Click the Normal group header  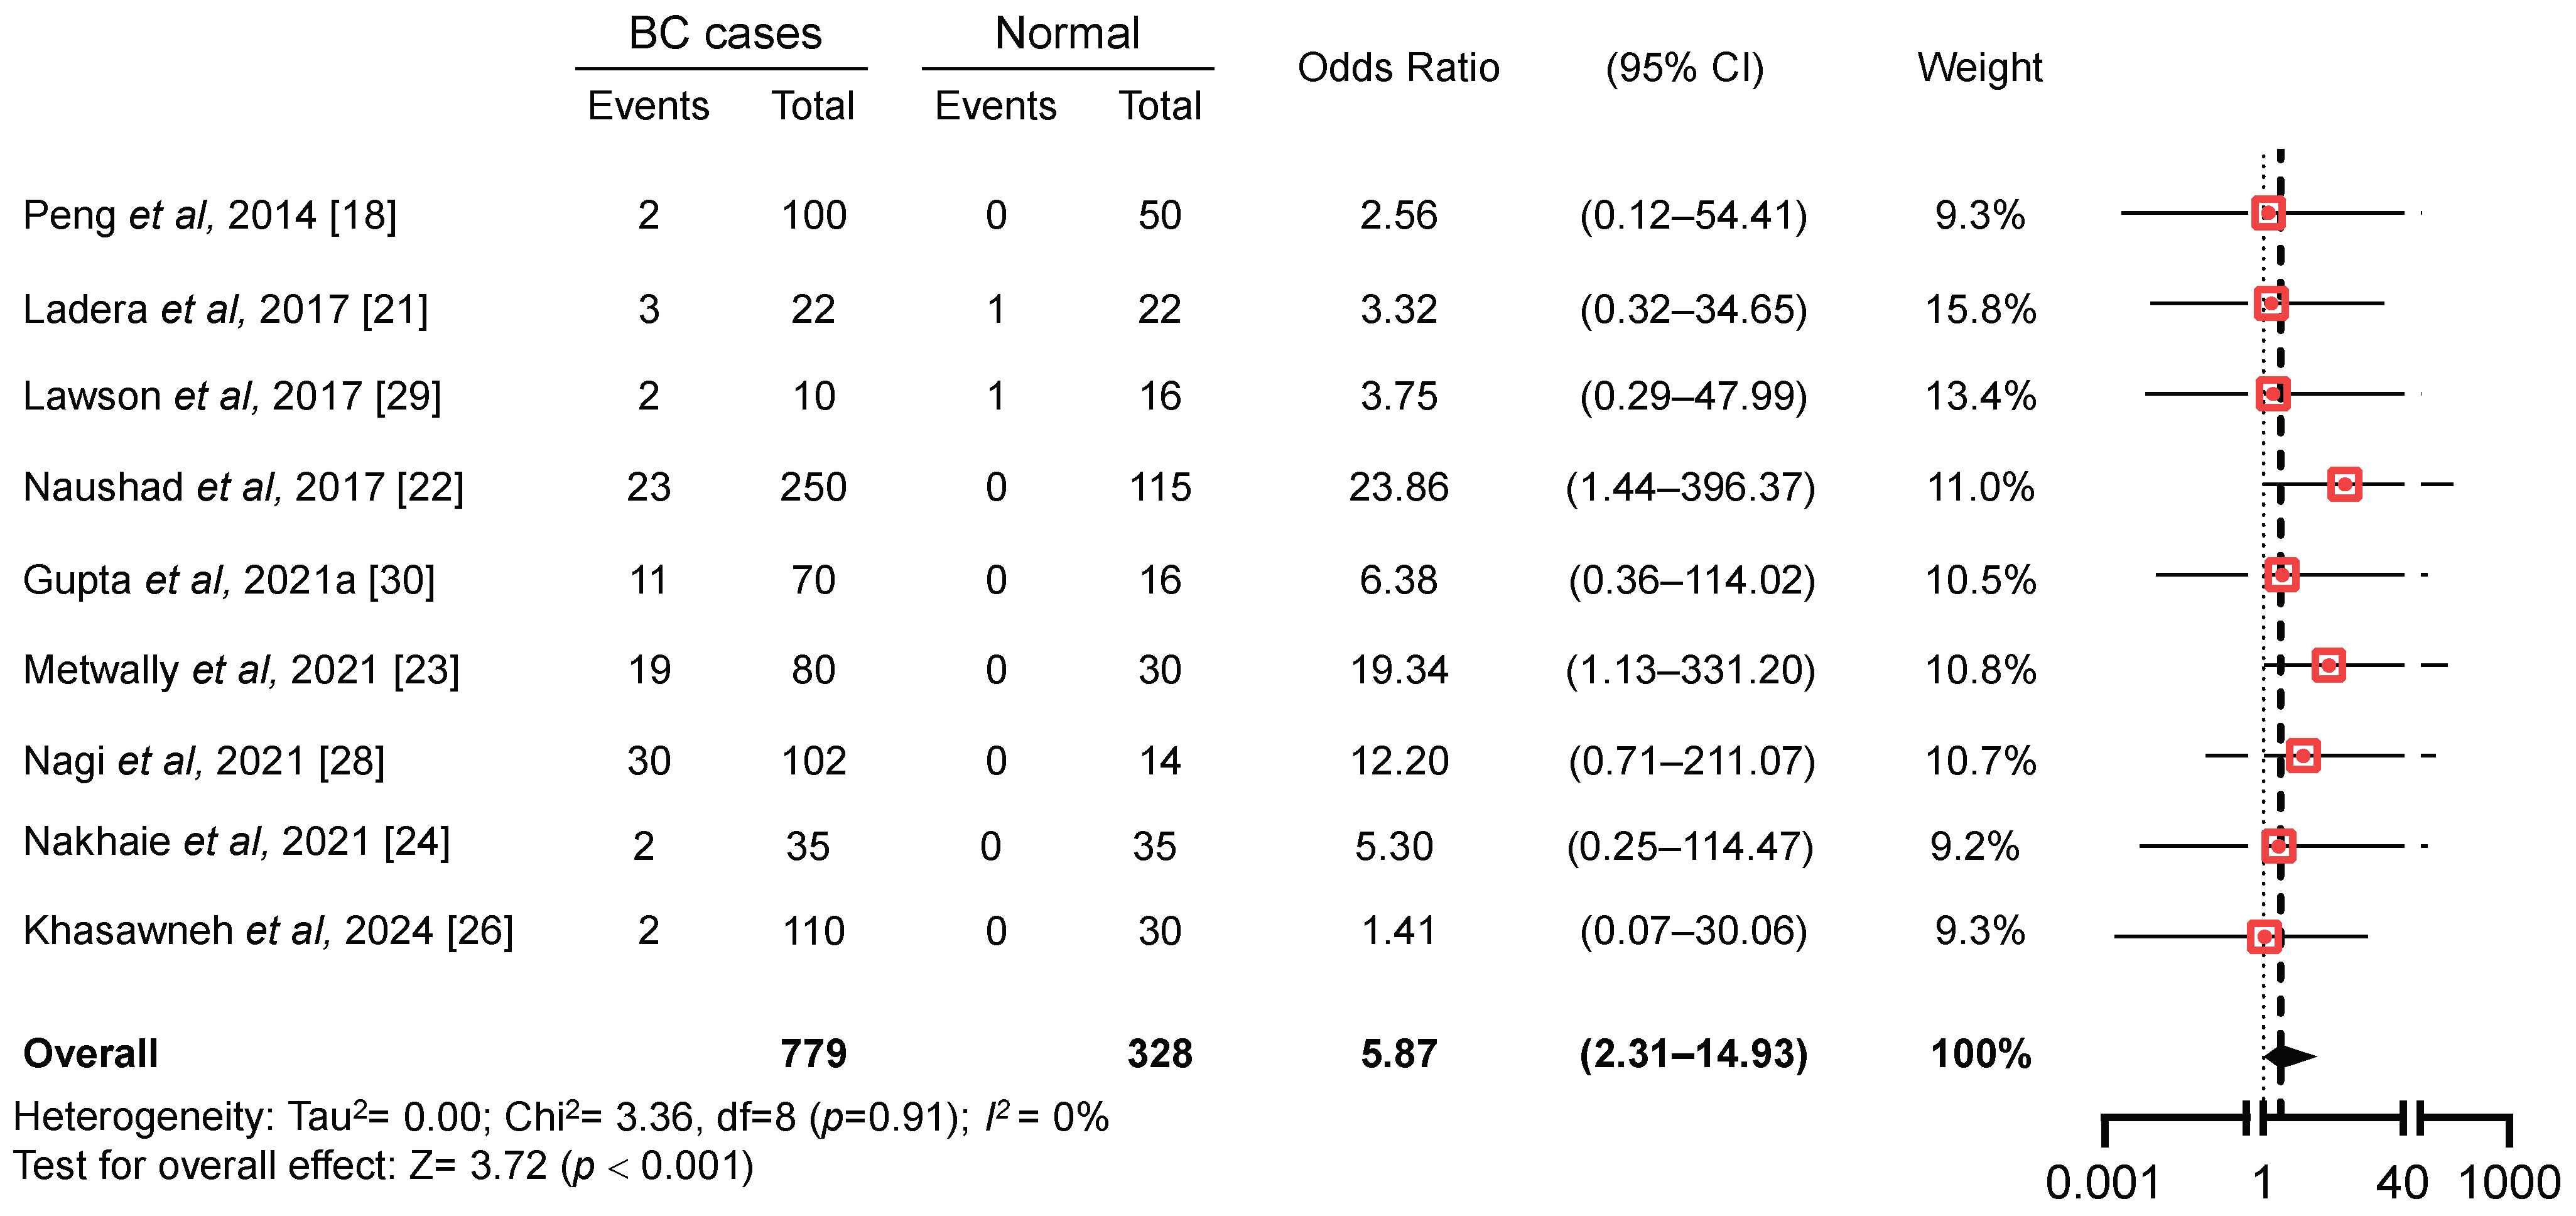(1067, 34)
